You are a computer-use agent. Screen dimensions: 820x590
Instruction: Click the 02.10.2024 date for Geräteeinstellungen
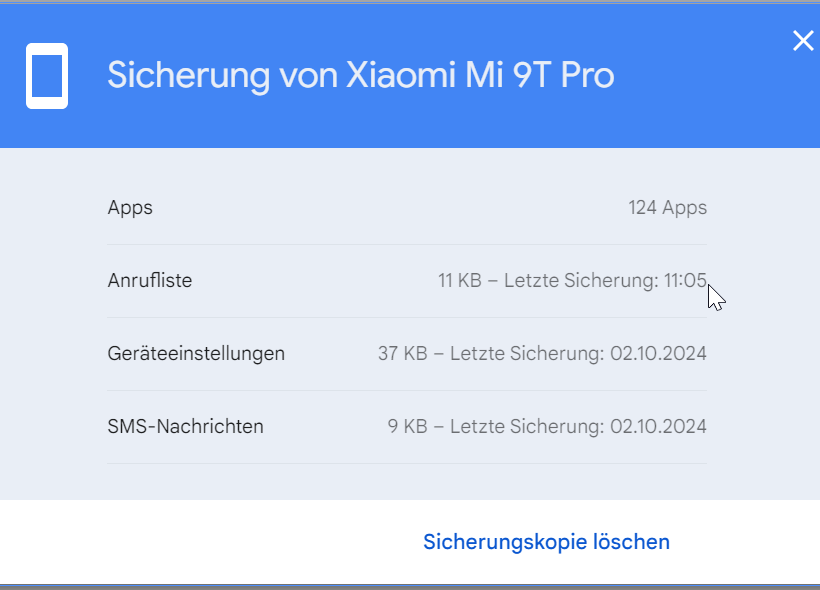(x=658, y=354)
